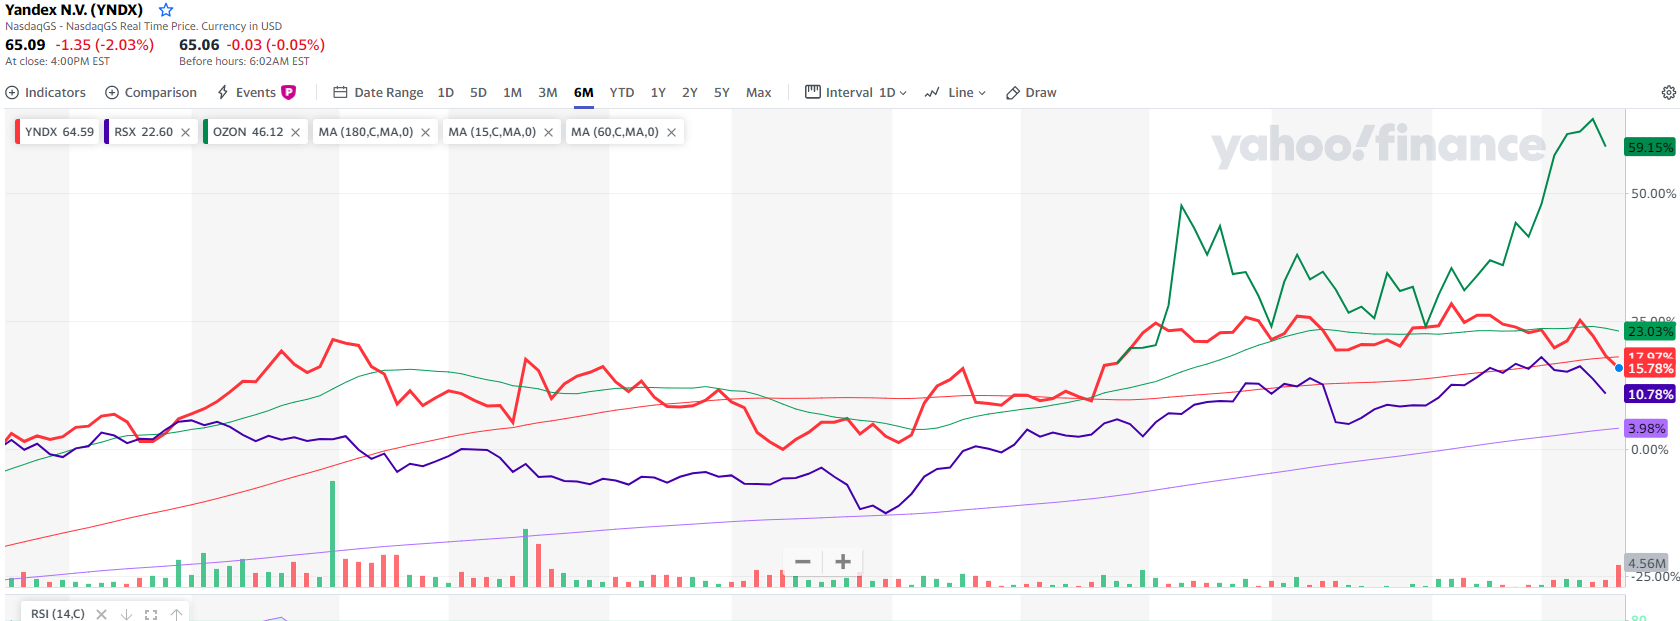The image size is (1680, 621).
Task: Click the YNDX 64.59 legend label
Action: pos(59,132)
